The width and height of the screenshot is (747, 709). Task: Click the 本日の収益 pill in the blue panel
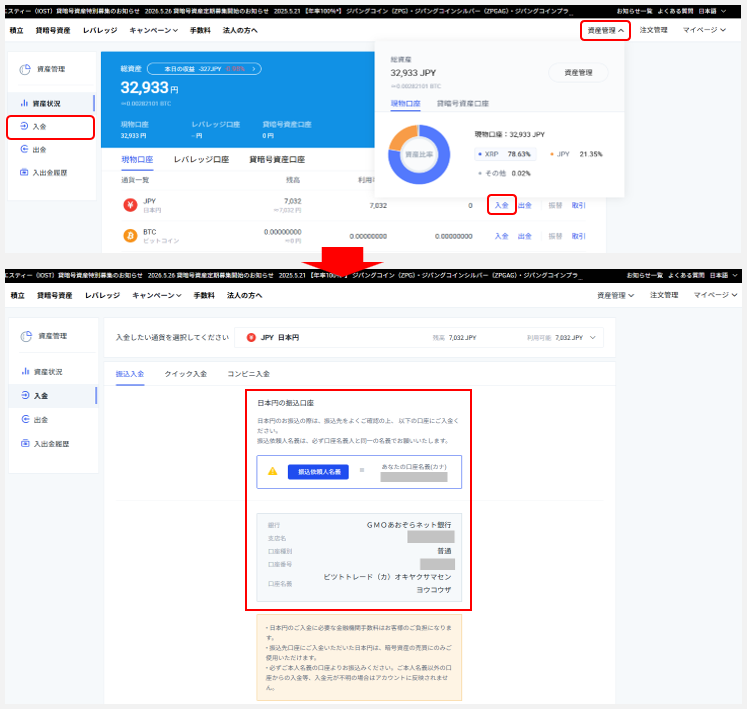coord(204,69)
